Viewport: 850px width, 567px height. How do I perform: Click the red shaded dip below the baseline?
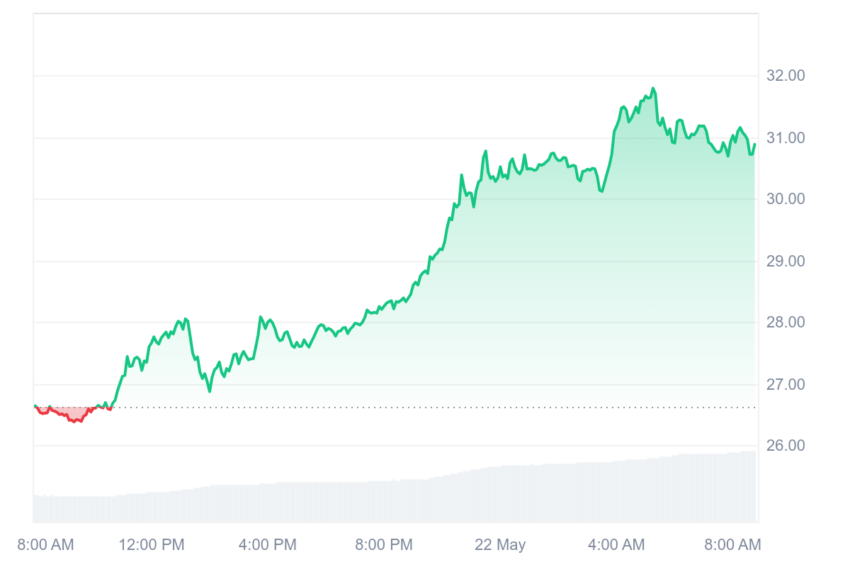pyautogui.click(x=75, y=414)
